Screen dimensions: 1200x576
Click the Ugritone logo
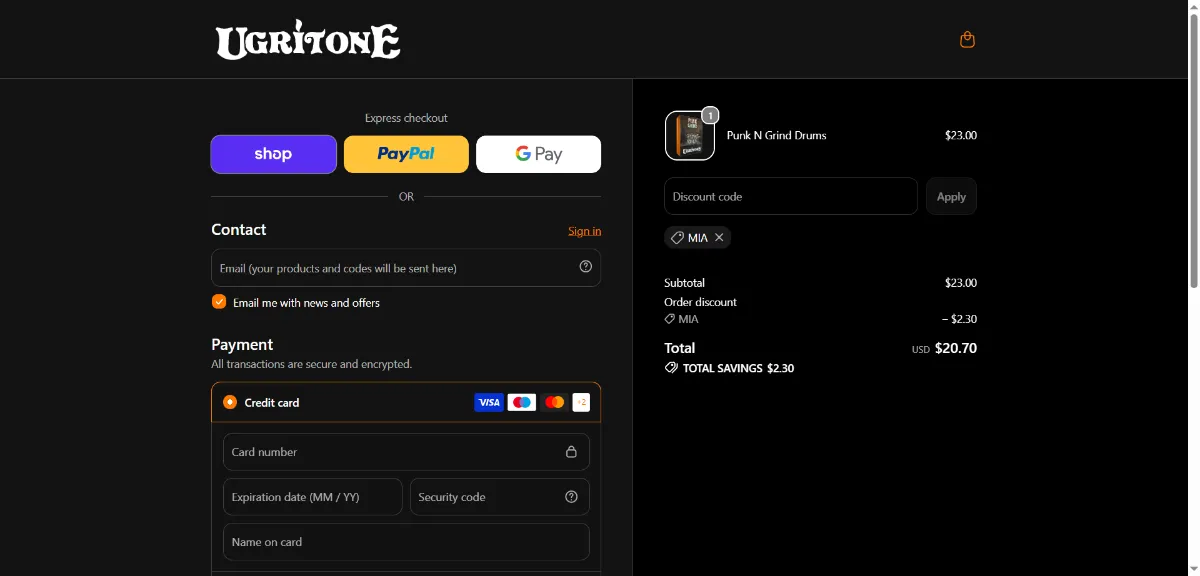click(x=308, y=40)
